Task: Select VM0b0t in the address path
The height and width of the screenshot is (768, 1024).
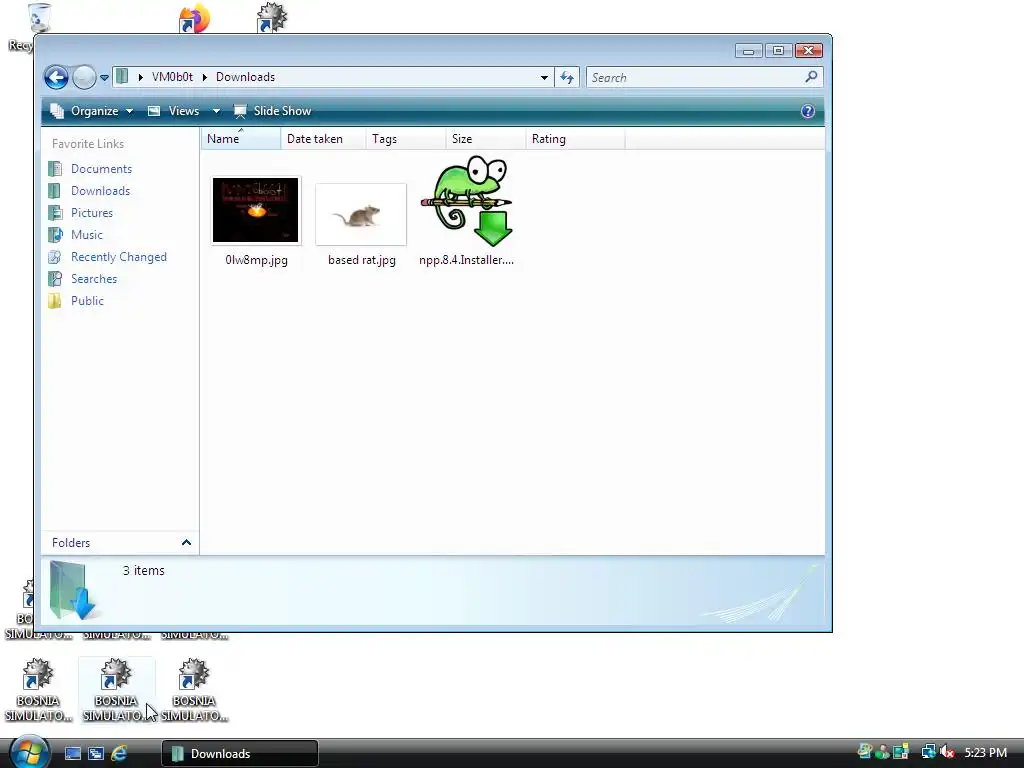Action: click(x=172, y=77)
